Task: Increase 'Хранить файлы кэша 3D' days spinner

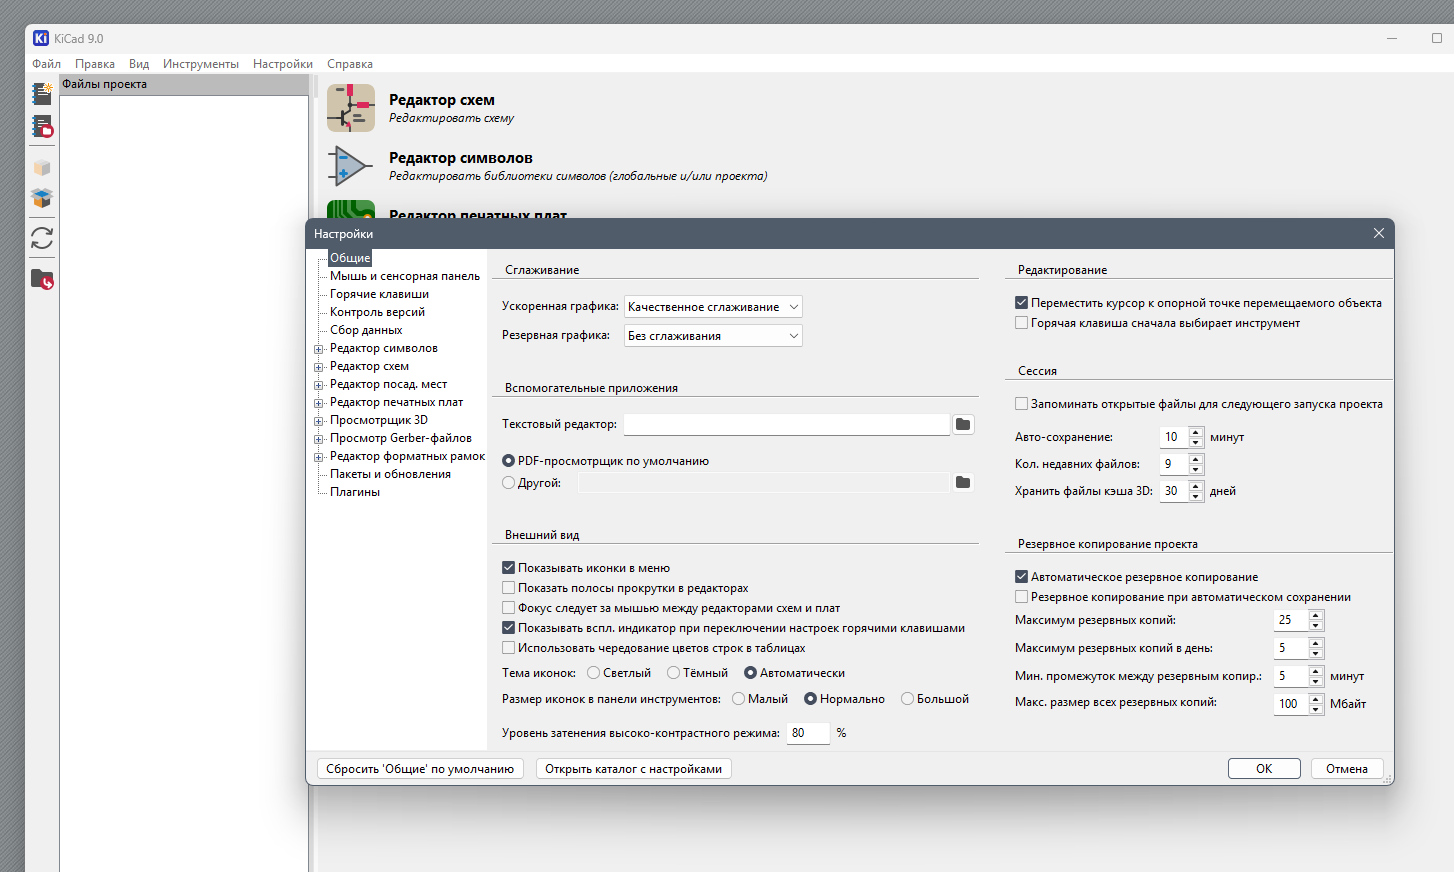Action: click(x=1196, y=486)
